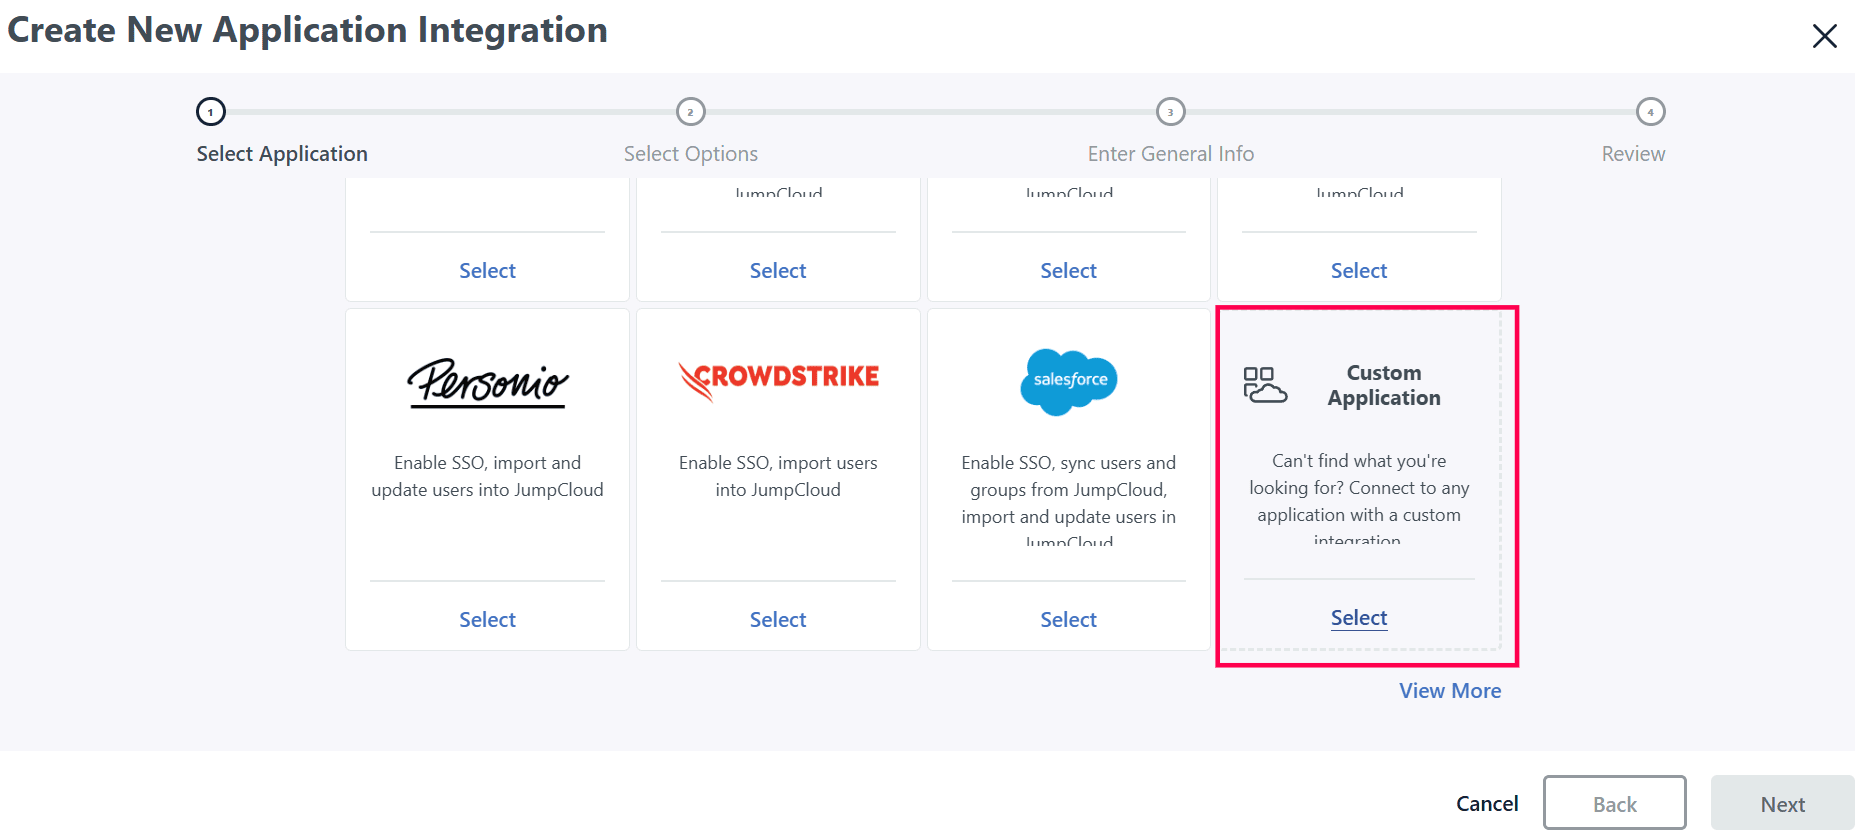Click the Custom Application icon
Screen dimensions: 1855x835
tap(1265, 385)
